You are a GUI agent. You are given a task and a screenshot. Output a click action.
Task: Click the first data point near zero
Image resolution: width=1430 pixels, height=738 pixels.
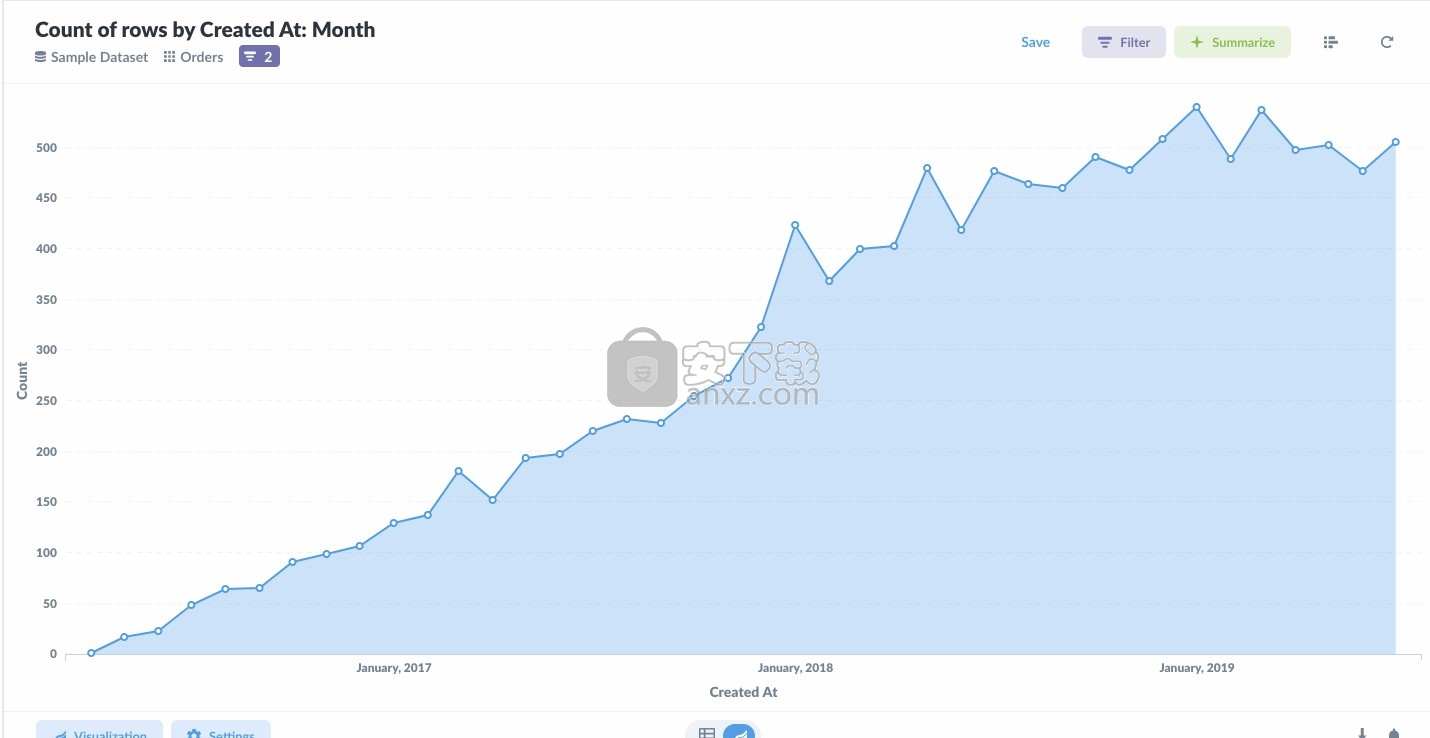91,653
